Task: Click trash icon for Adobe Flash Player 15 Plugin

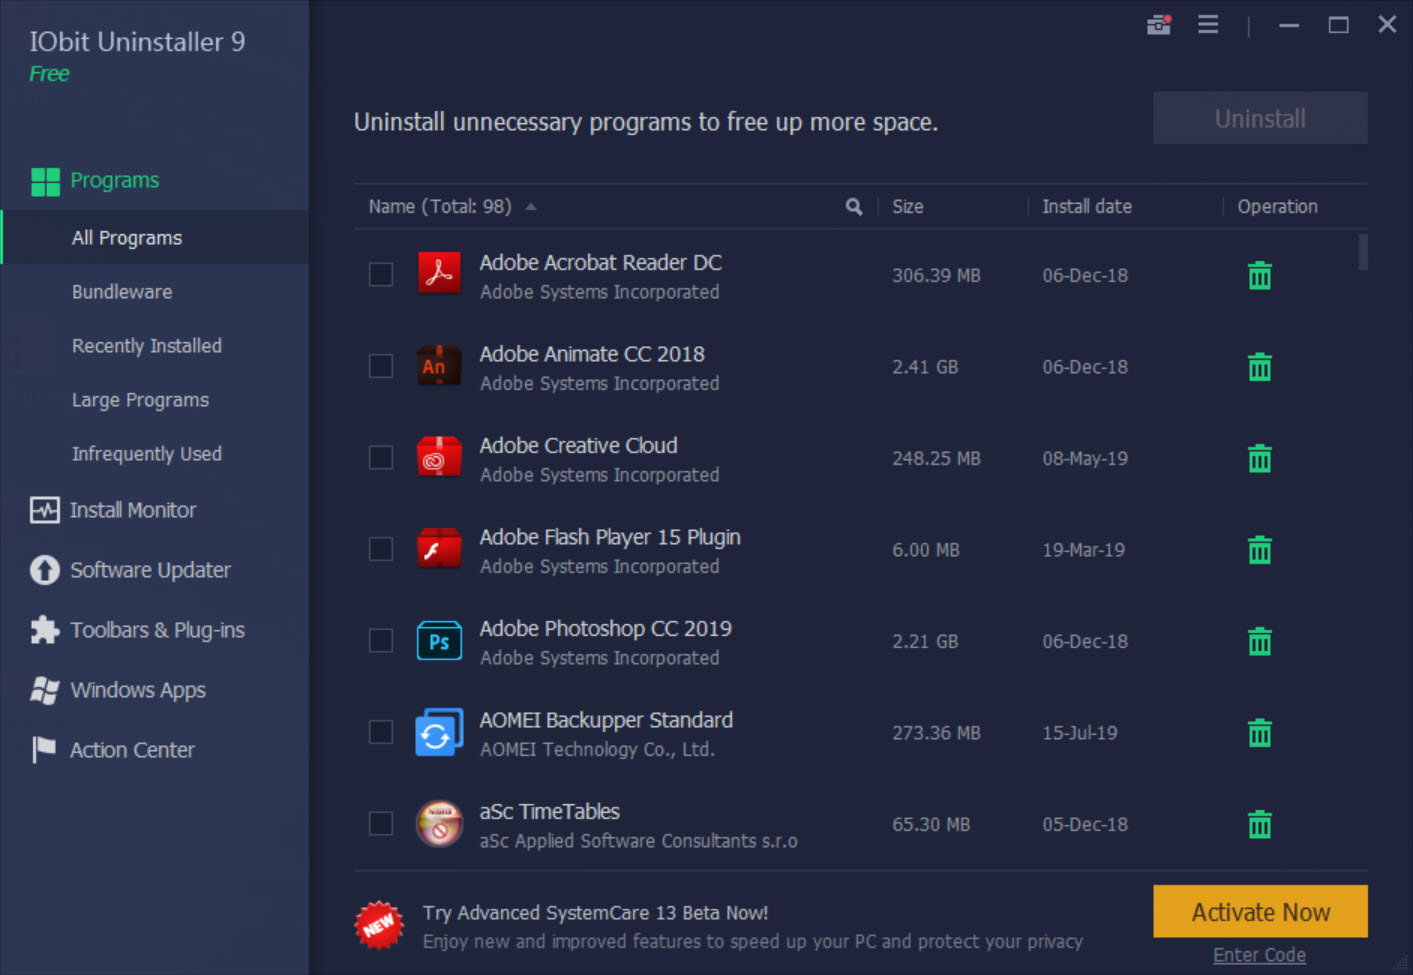Action: point(1260,550)
